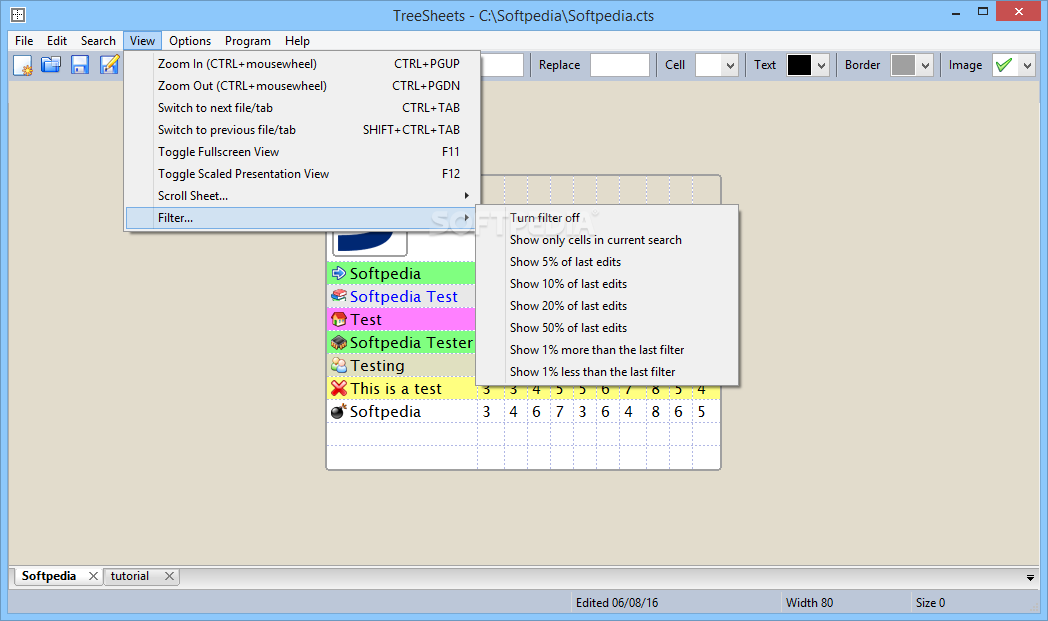Image resolution: width=1048 pixels, height=621 pixels.
Task: Select Switch to previous file/tab
Action: pos(303,130)
